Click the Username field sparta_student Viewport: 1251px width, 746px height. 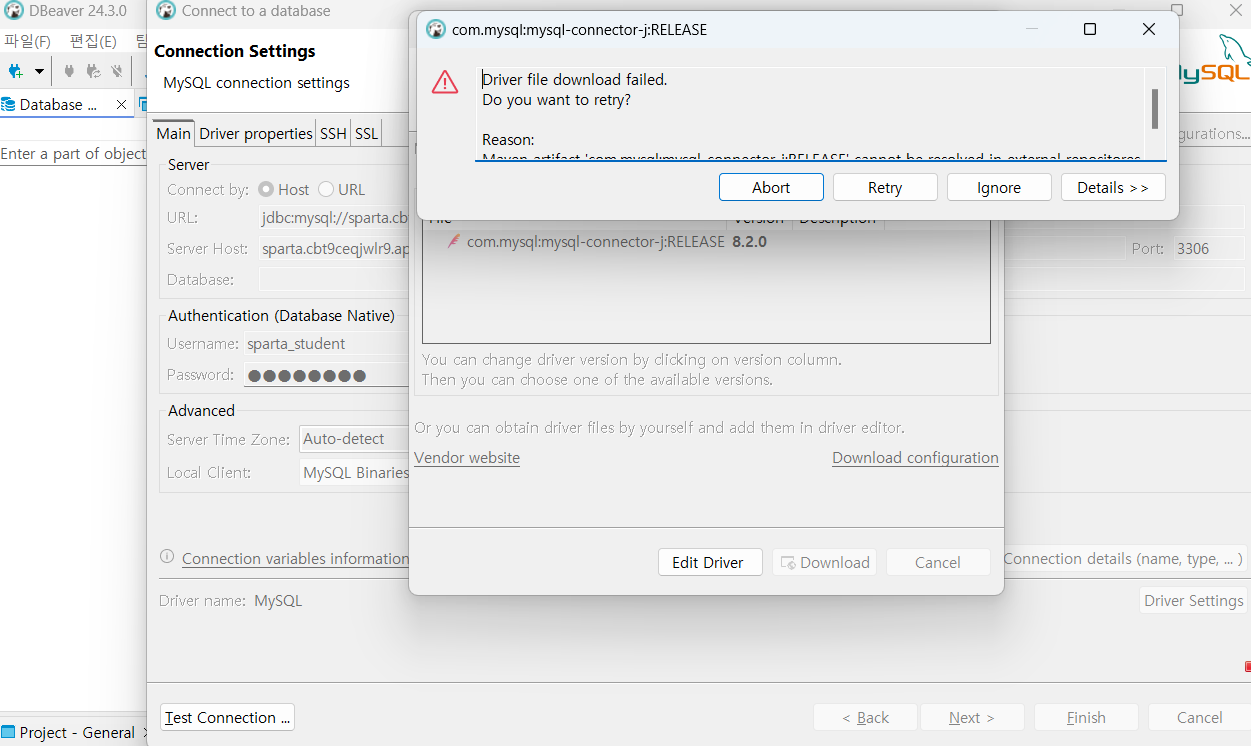tap(327, 343)
